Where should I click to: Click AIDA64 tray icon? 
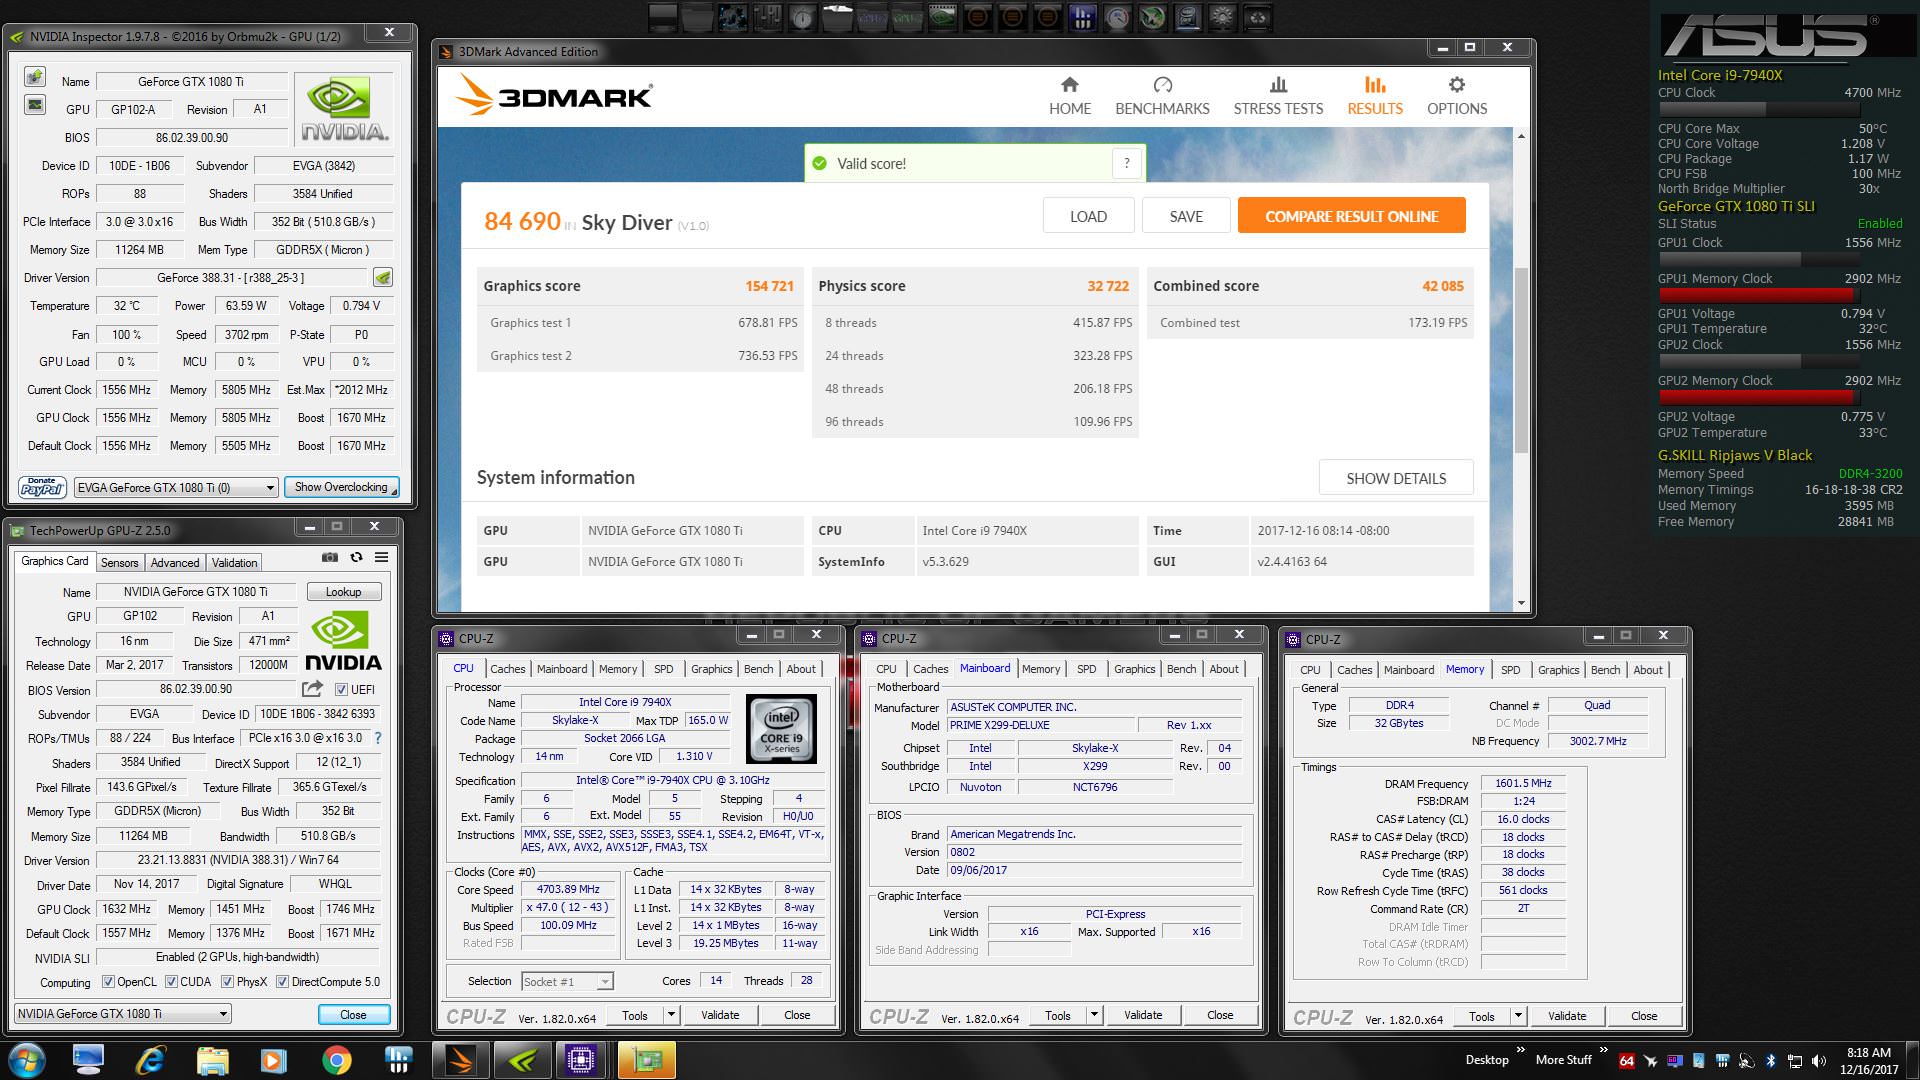[x=1627, y=1060]
